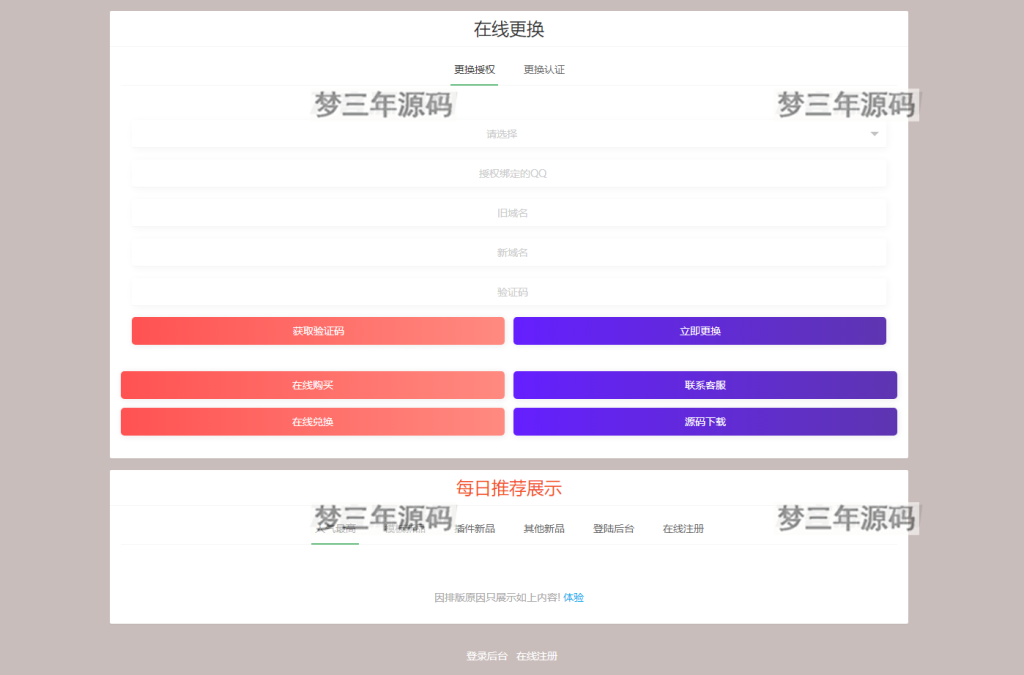Expand the 请选择 dropdown arrow
Viewport: 1024px width, 675px height.
pyautogui.click(x=874, y=134)
